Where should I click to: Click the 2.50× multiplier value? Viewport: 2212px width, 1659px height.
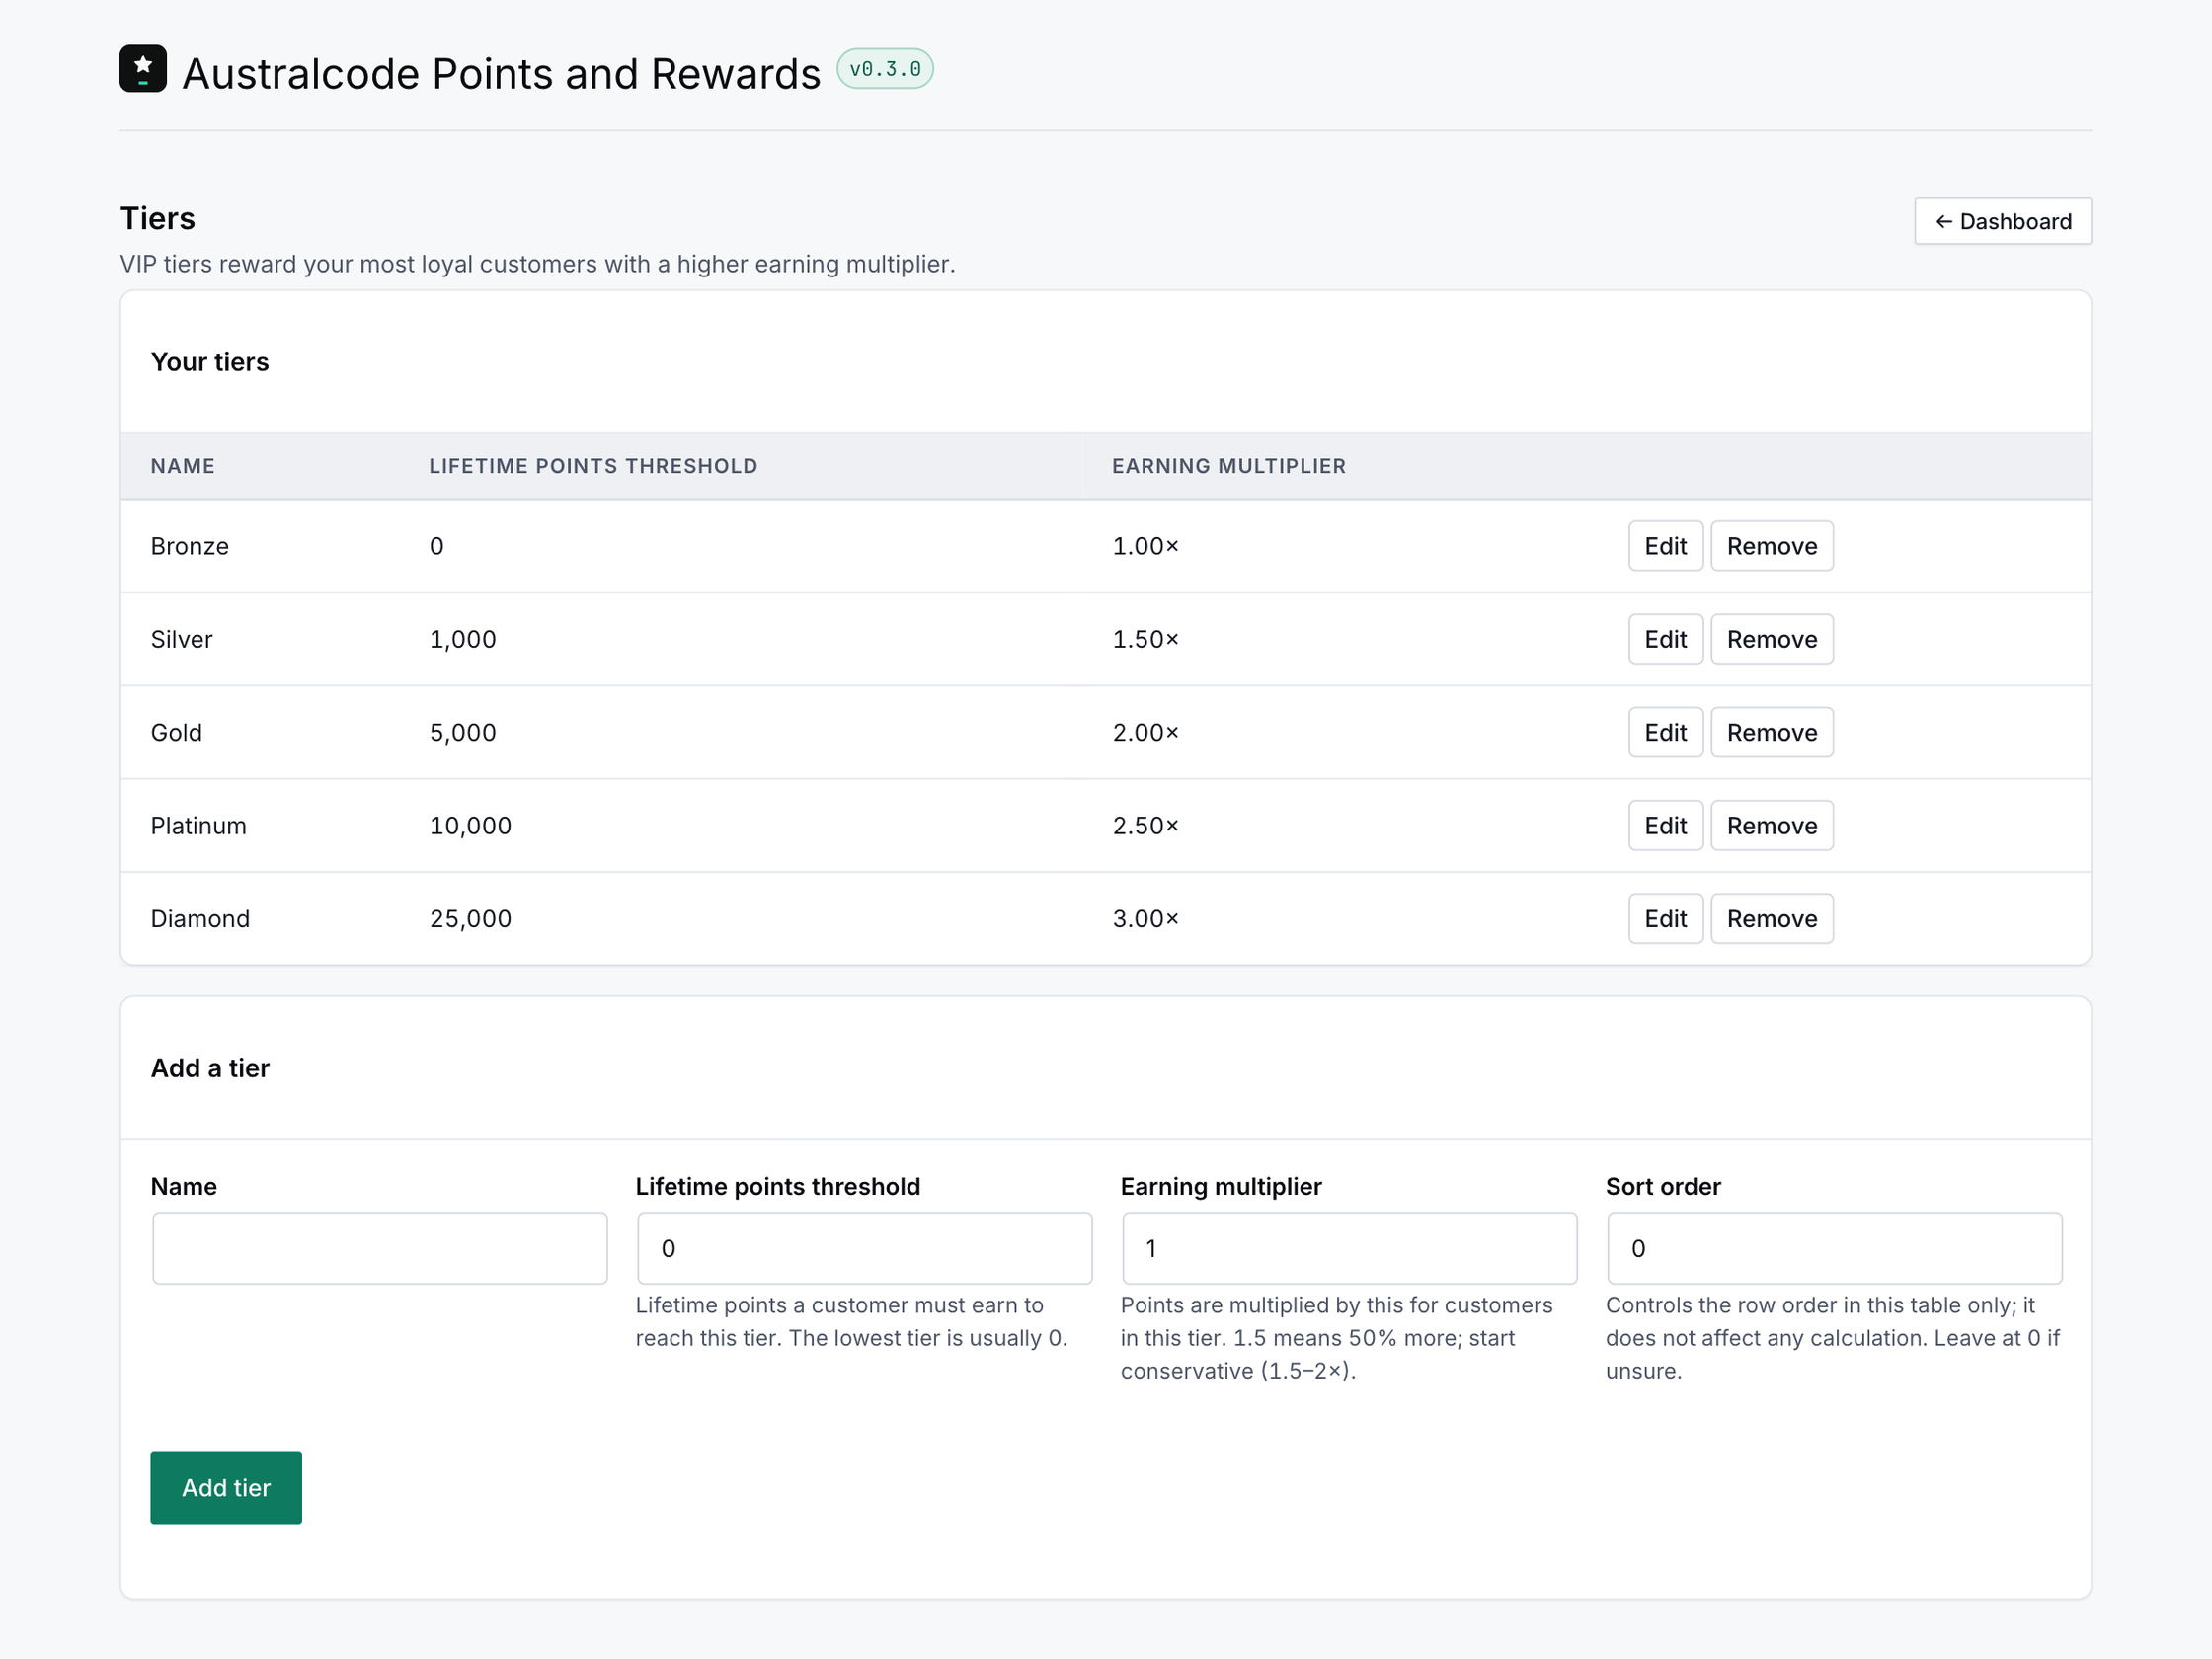1146,825
